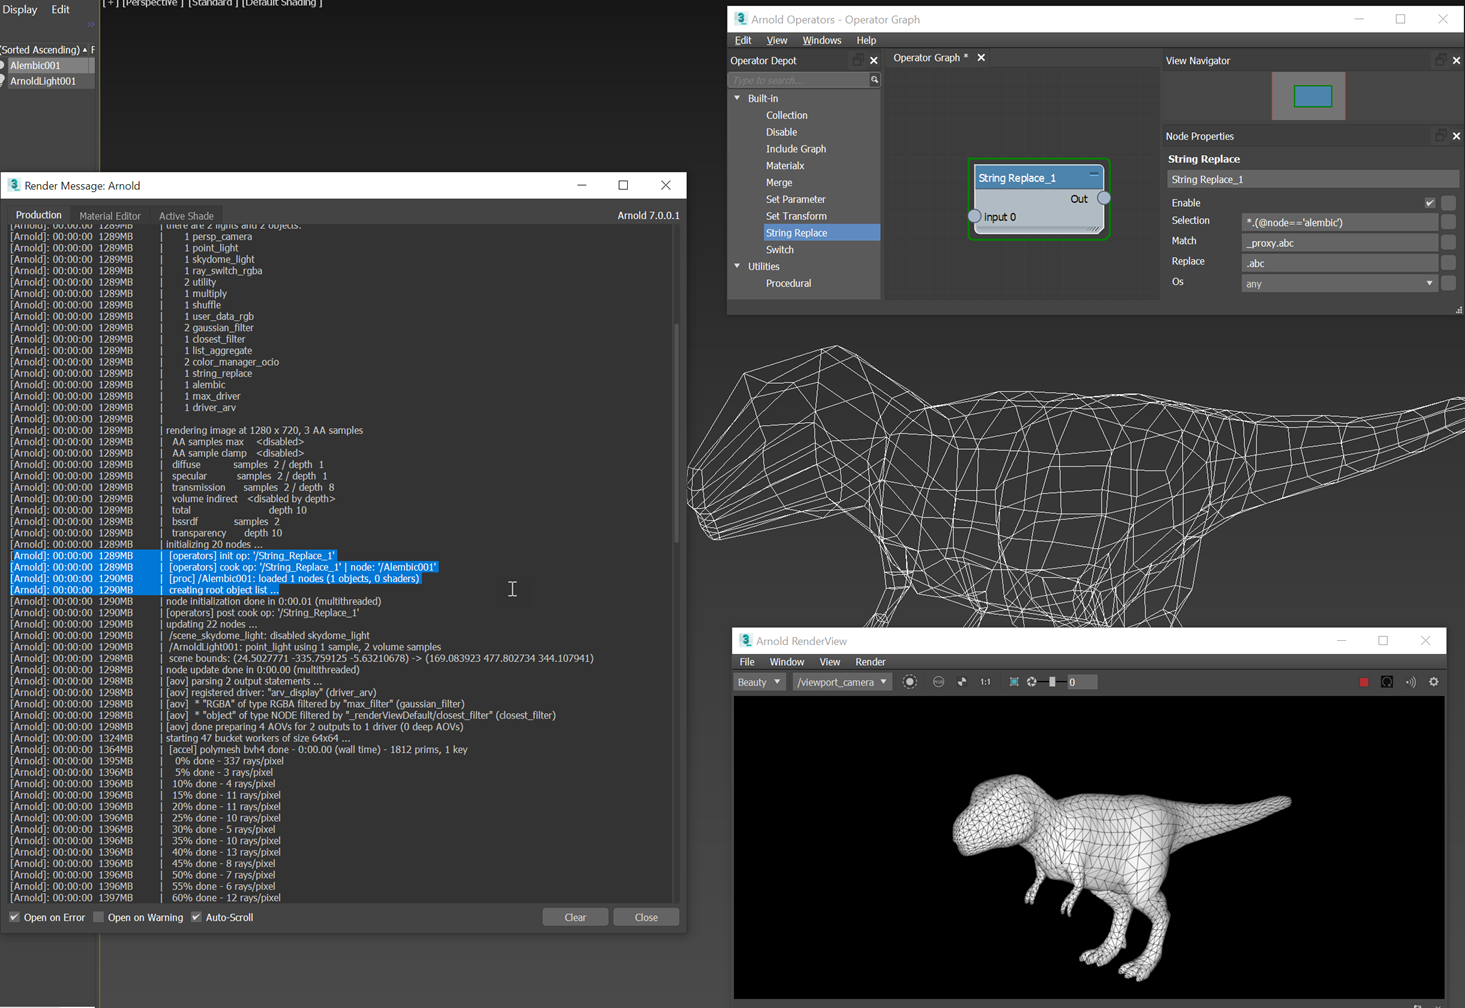
Task: Click the RenderView RGB channel display icon
Action: coord(938,682)
